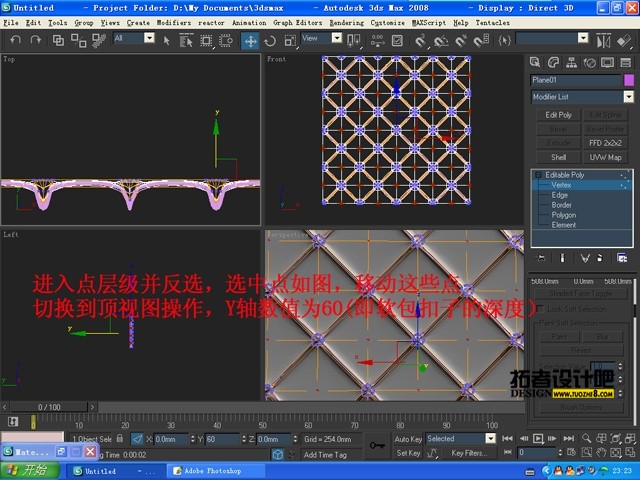This screenshot has height=480, width=640.
Task: Select the Select Object arrow tool
Action: [166, 40]
